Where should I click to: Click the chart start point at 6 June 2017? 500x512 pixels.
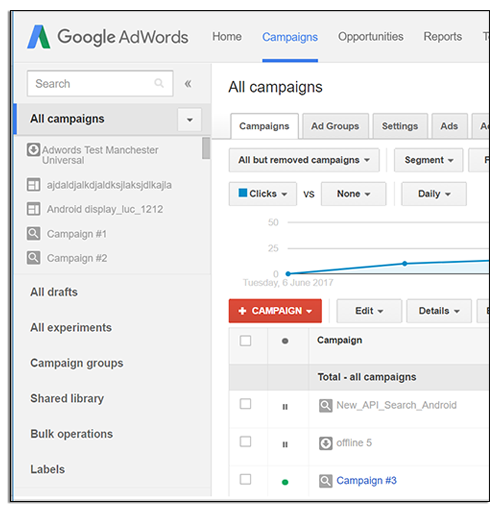pyautogui.click(x=288, y=274)
